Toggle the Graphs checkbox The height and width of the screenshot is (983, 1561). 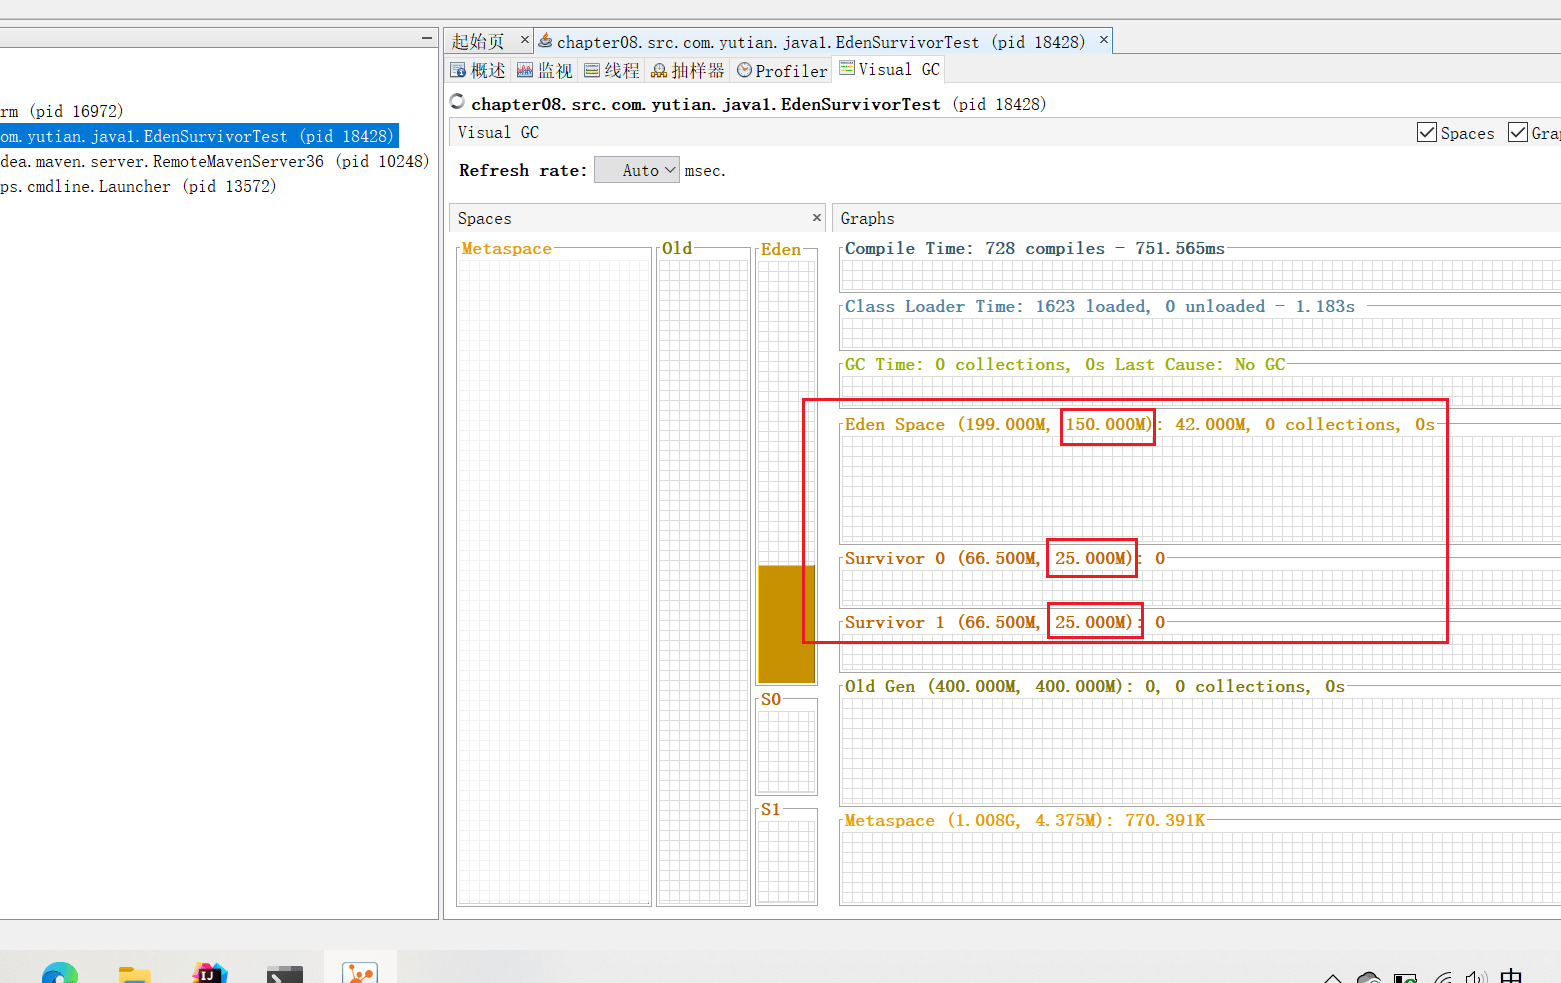[x=1518, y=133]
